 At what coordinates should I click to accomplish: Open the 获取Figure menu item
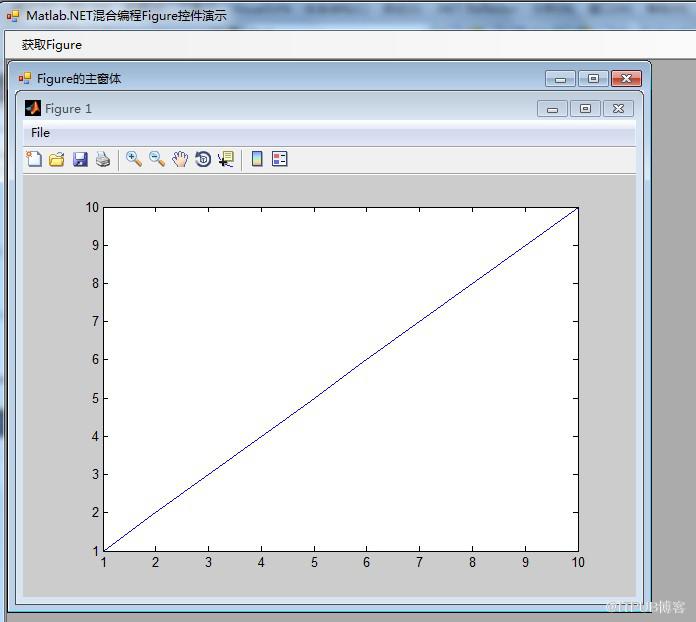51,45
